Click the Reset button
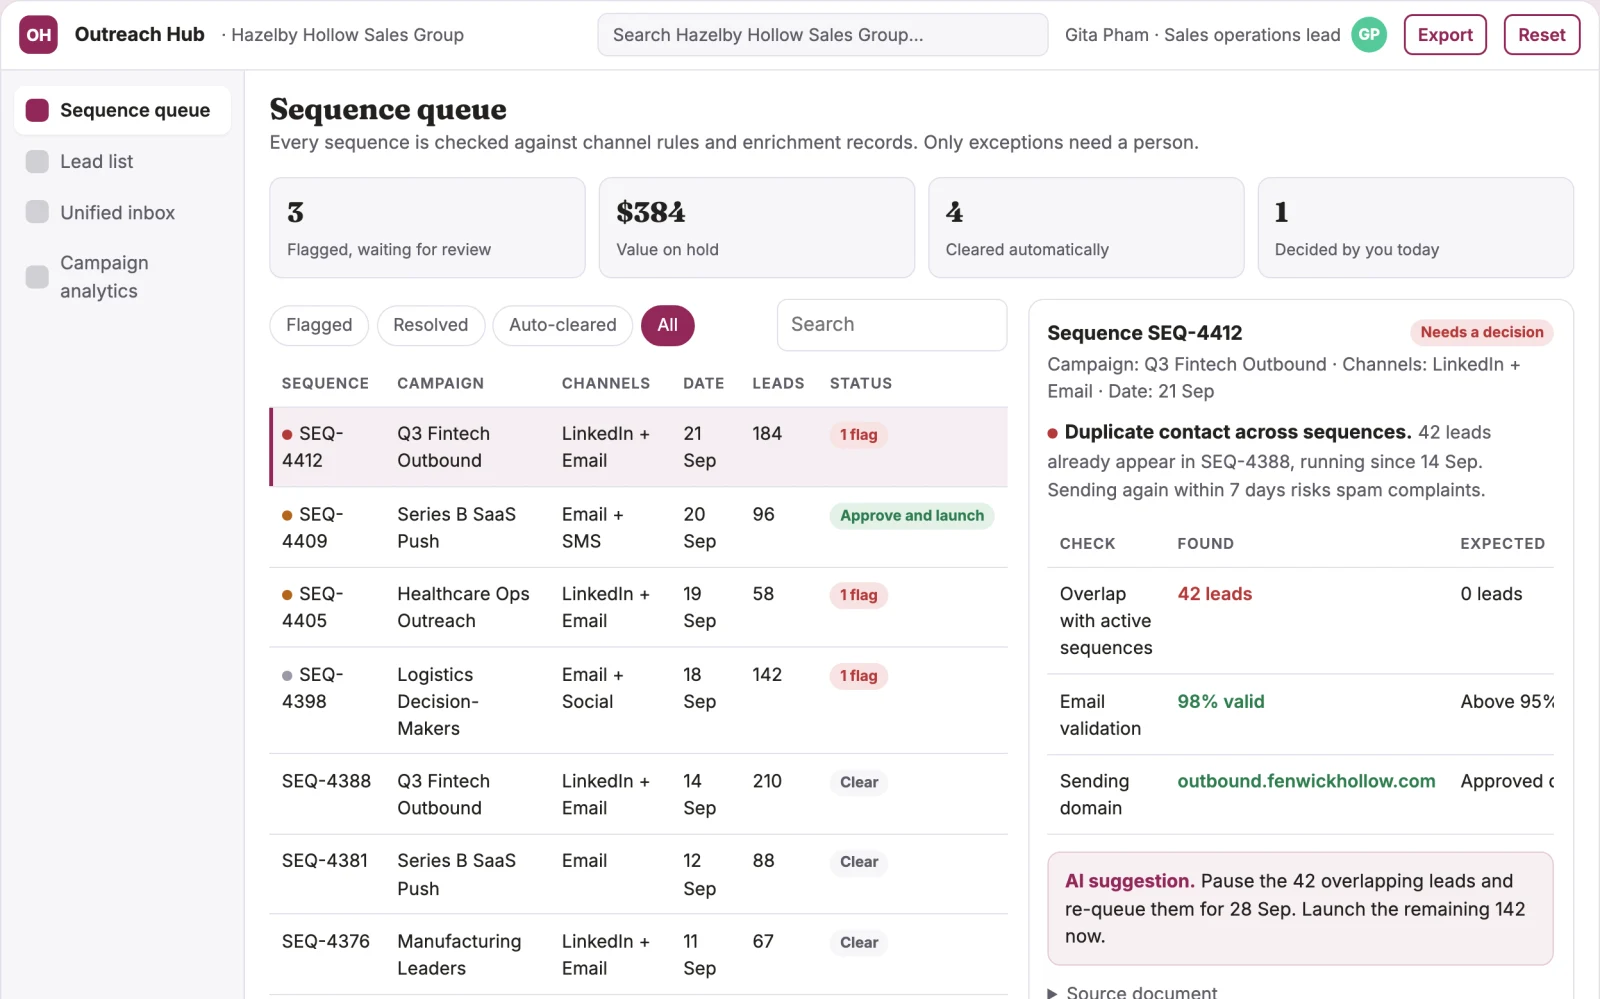This screenshot has width=1600, height=999. pos(1541,35)
